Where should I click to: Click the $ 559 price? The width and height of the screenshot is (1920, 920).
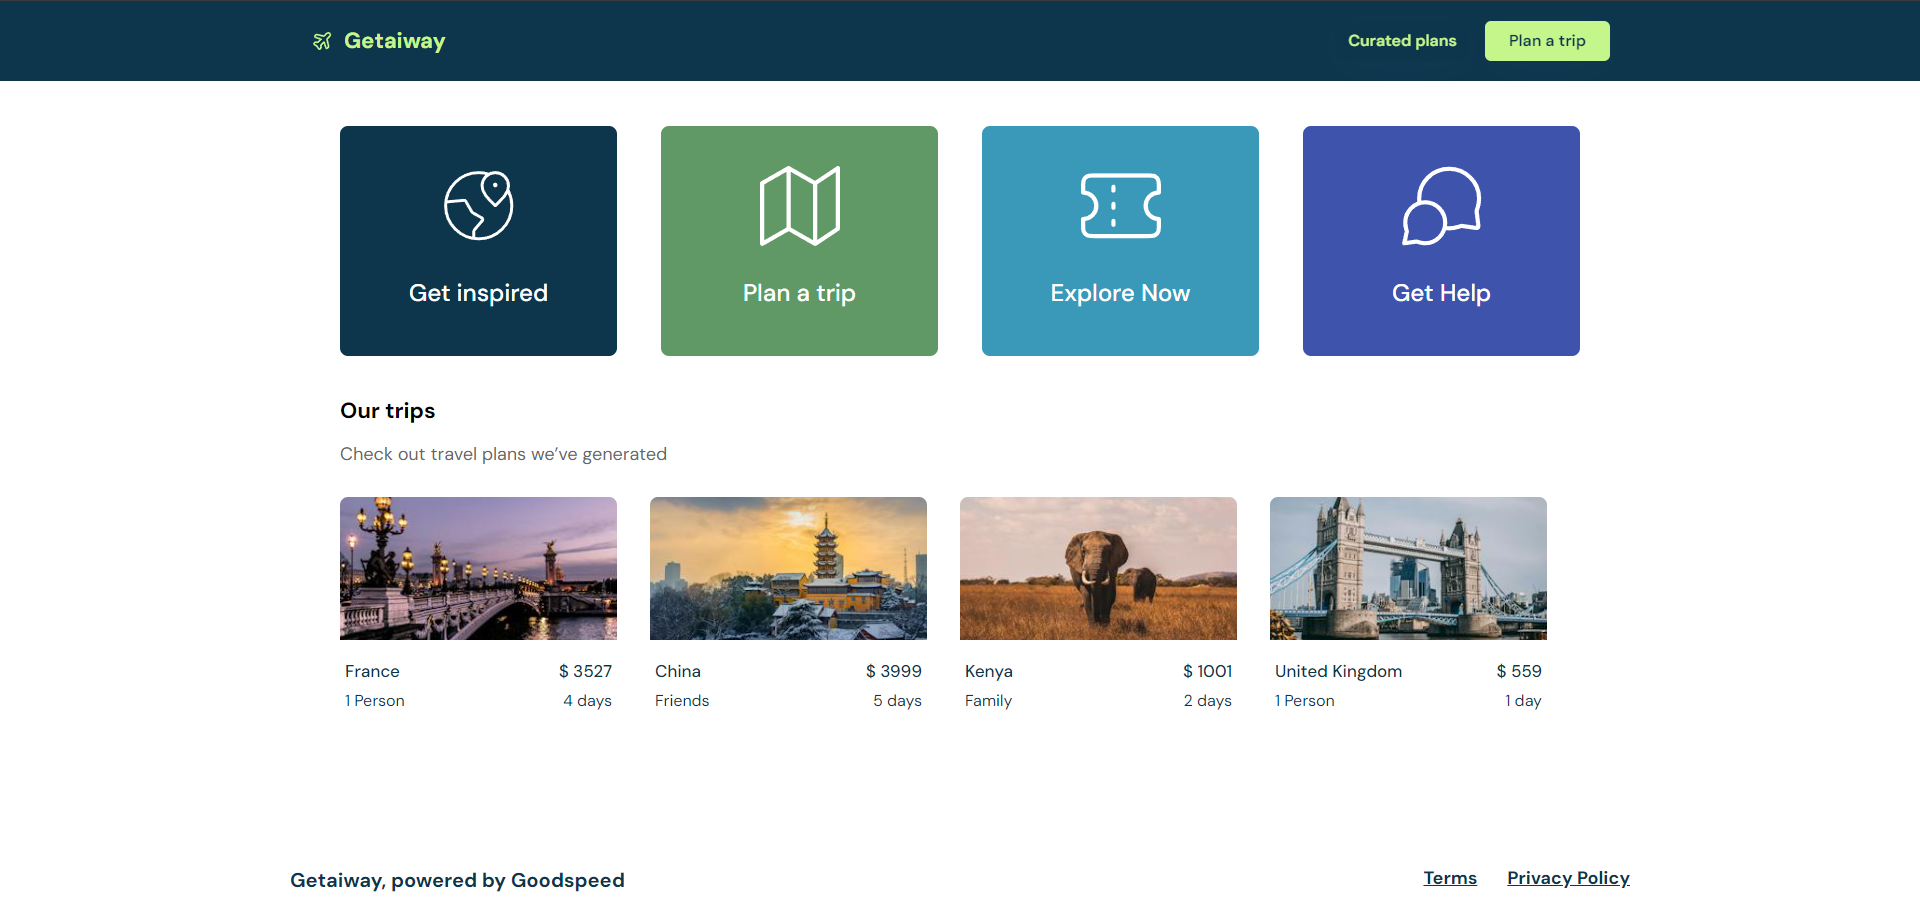1519,671
